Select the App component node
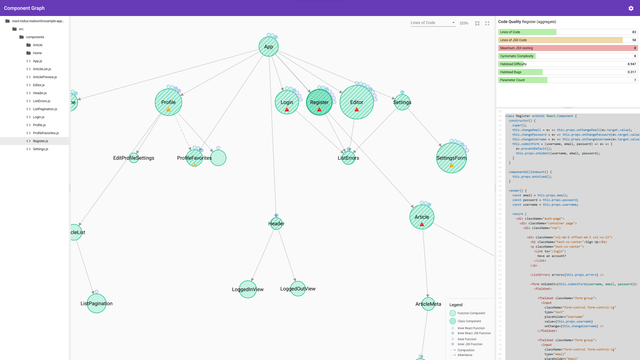This screenshot has width=640, height=360. (x=269, y=47)
